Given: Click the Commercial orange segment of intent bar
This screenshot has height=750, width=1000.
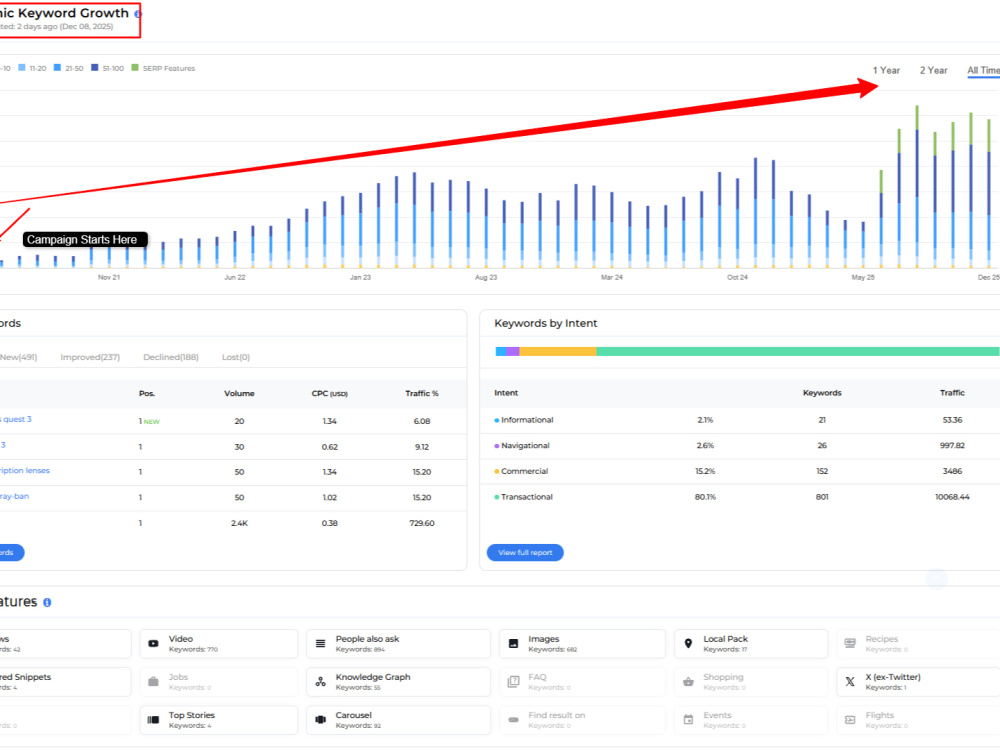Looking at the screenshot, I should tap(558, 351).
